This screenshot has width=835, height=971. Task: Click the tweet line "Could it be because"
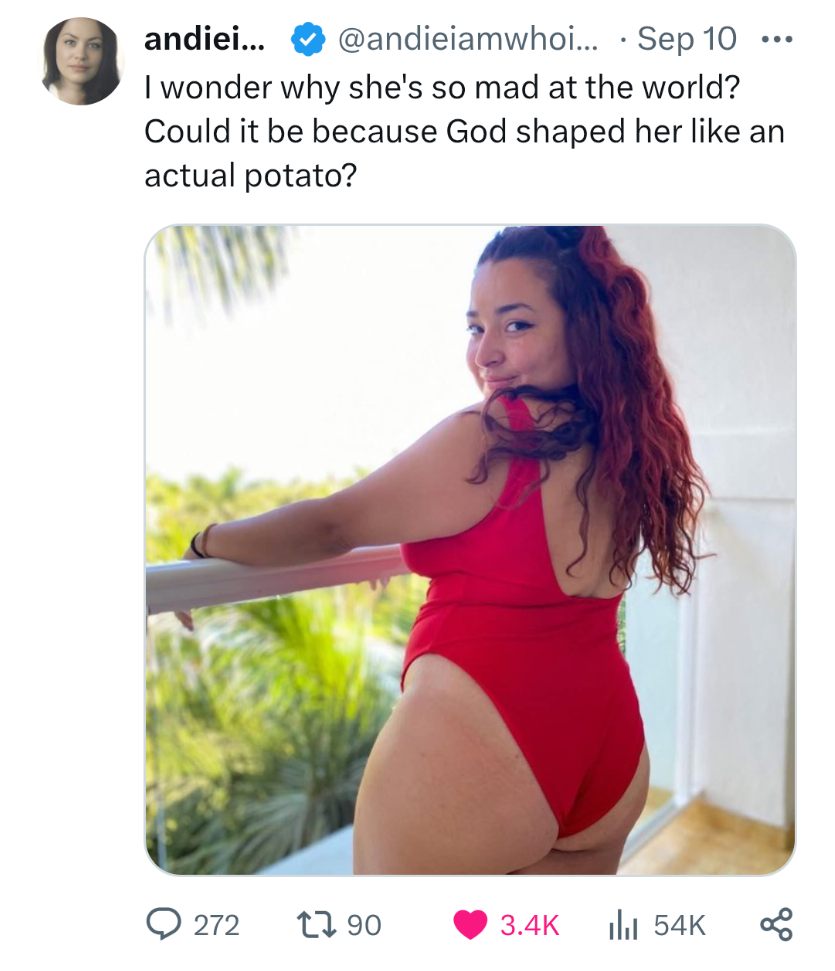464,131
